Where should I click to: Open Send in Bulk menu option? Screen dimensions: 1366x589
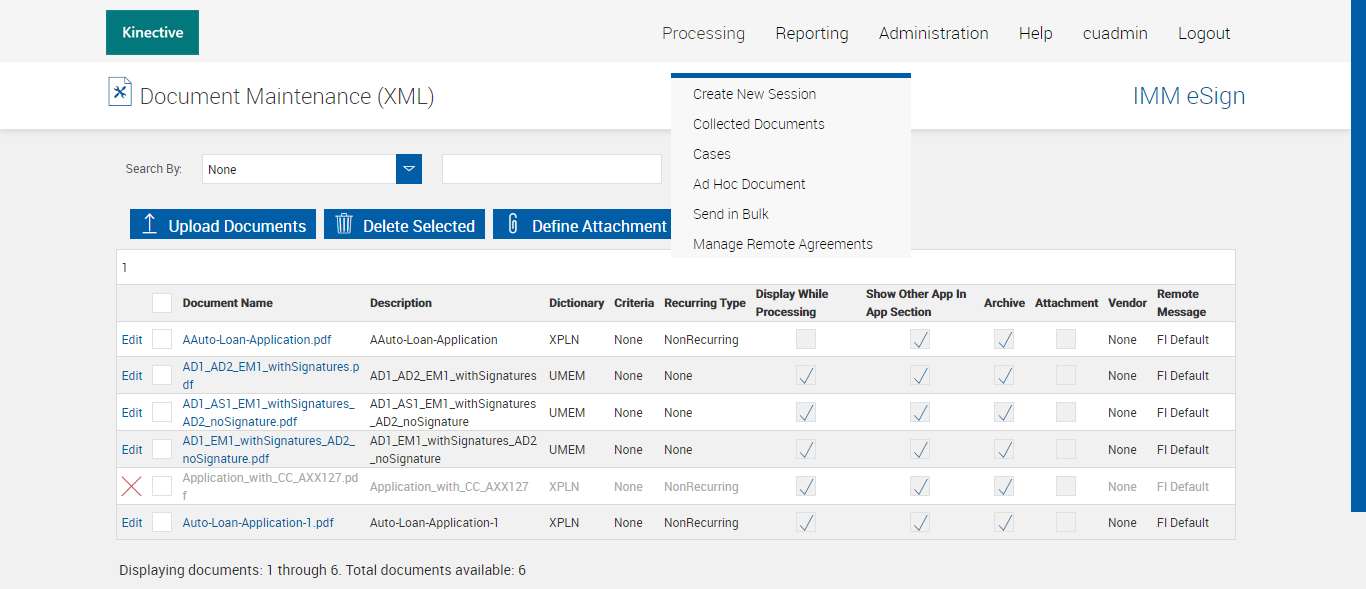click(730, 214)
